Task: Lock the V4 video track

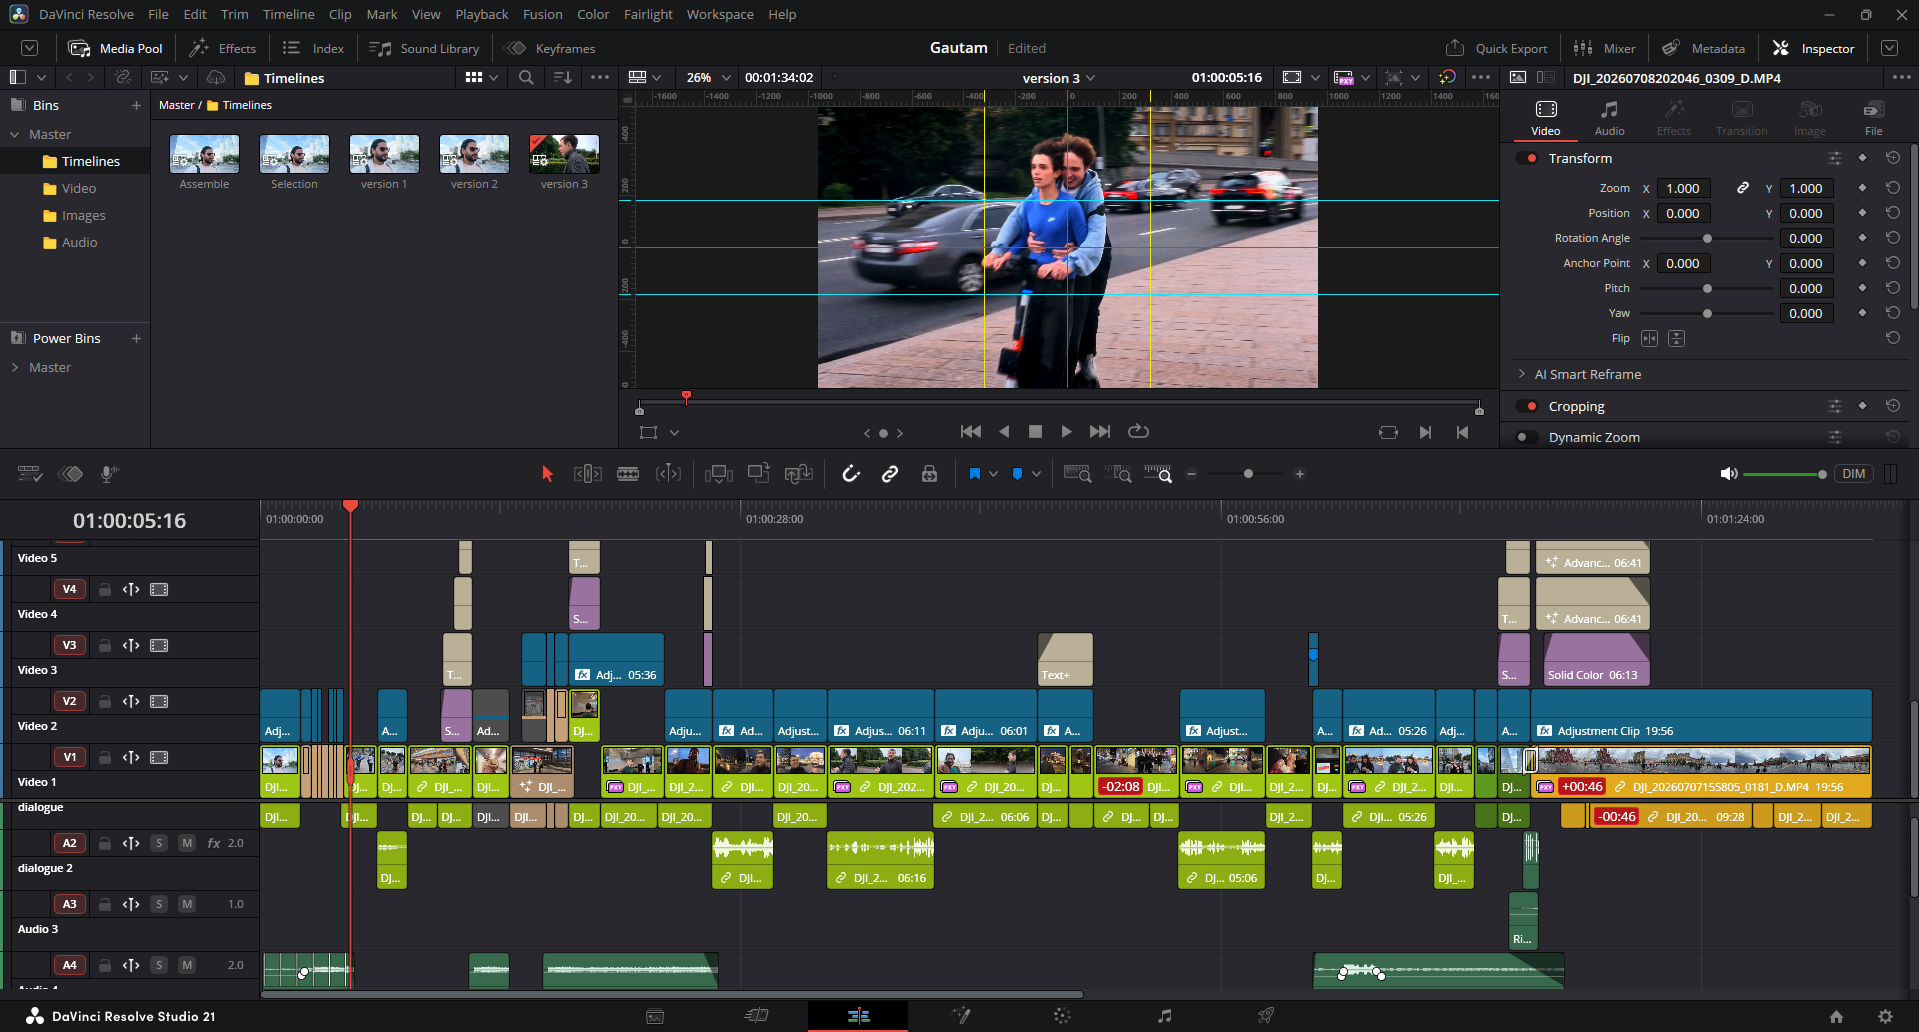Action: coord(104,589)
